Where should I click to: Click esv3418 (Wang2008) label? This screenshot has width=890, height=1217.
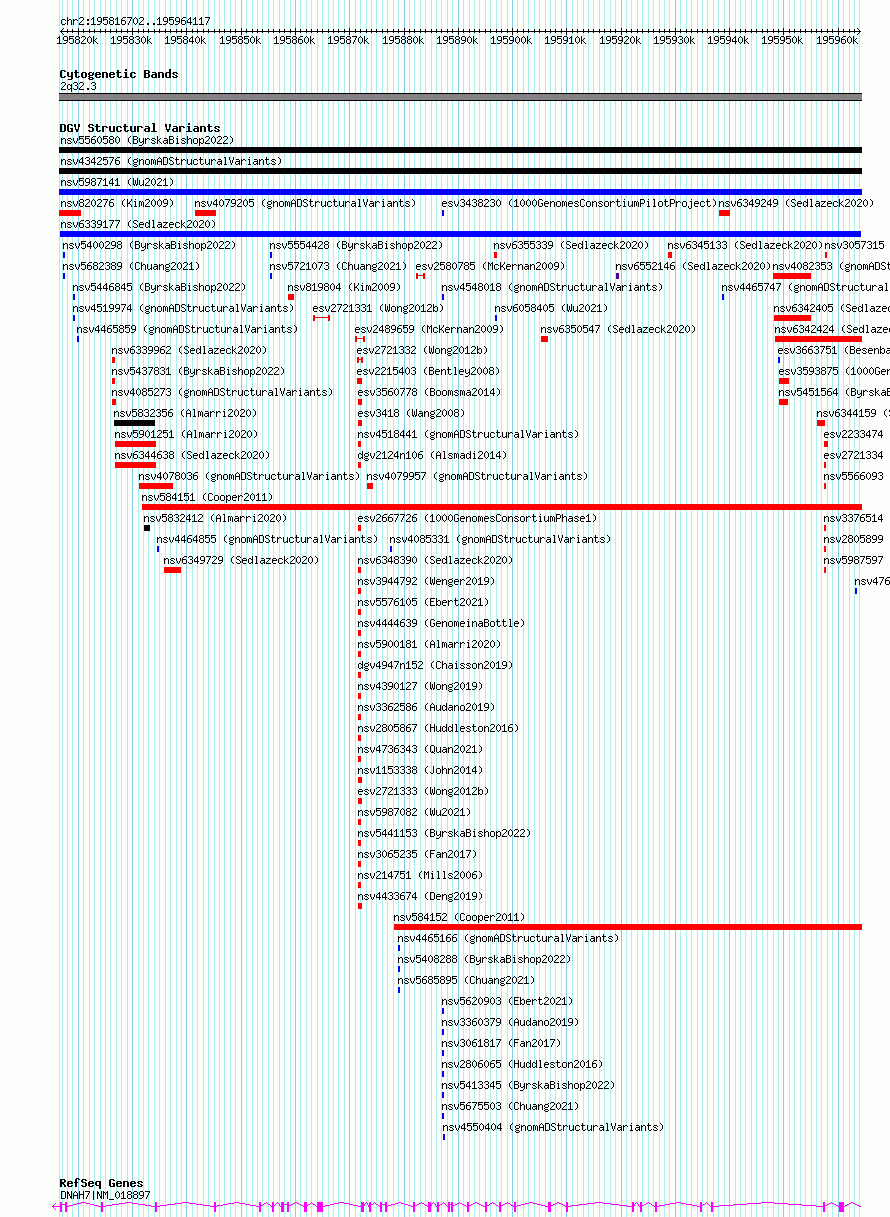click(x=411, y=413)
